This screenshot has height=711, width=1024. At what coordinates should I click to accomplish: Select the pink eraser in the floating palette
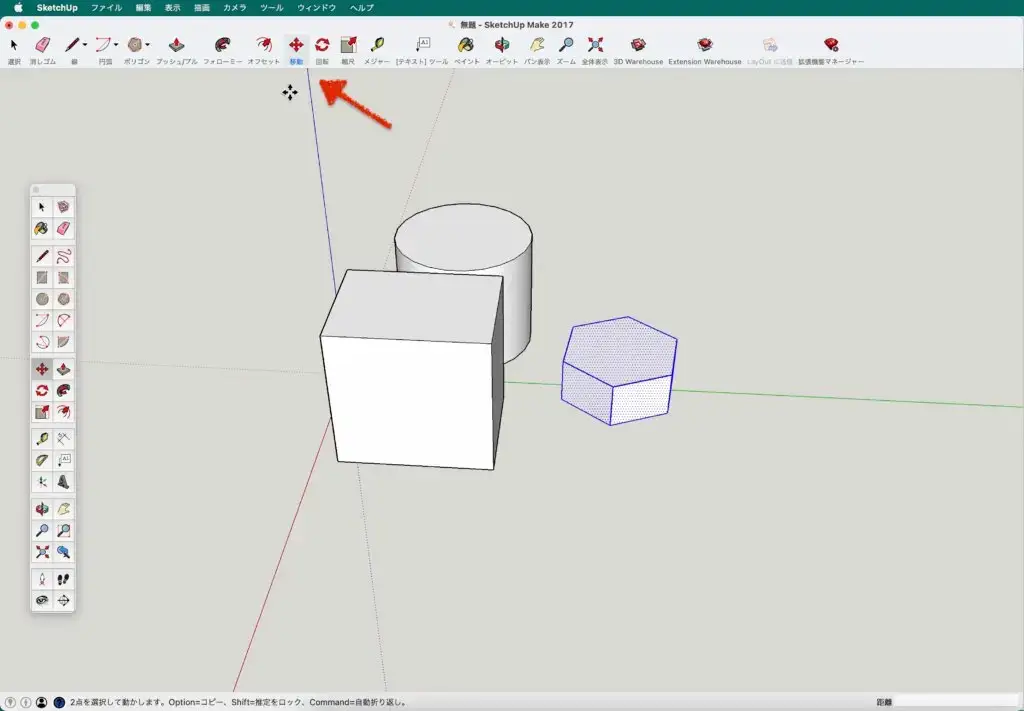(x=63, y=229)
